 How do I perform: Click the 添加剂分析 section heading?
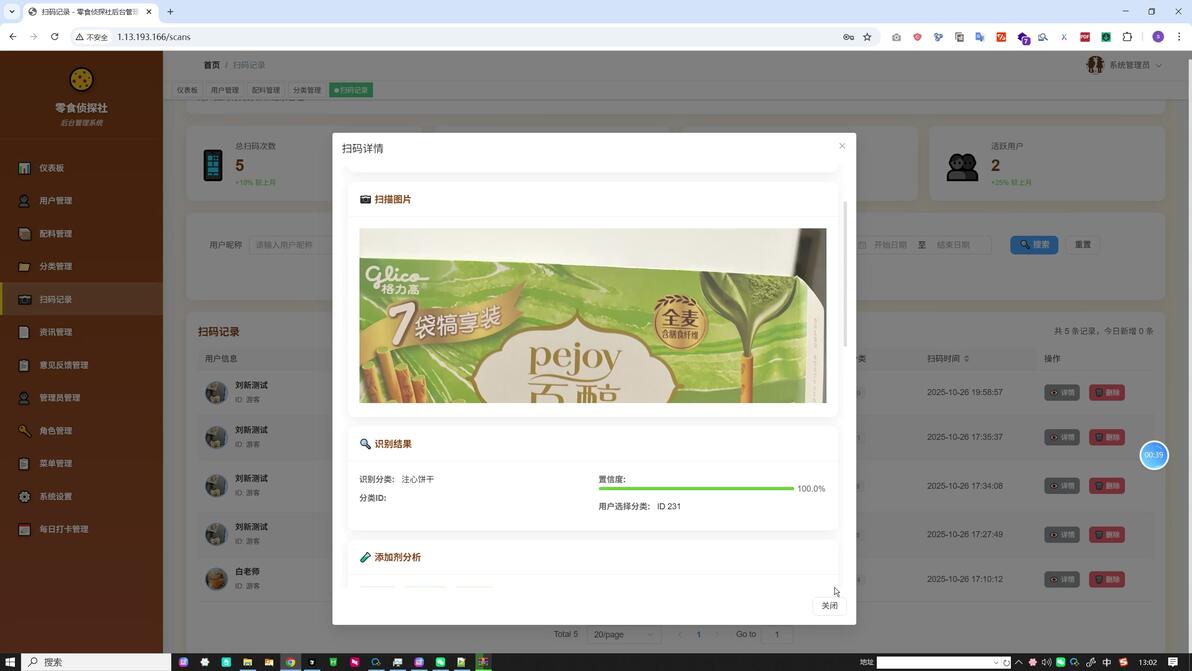point(390,557)
